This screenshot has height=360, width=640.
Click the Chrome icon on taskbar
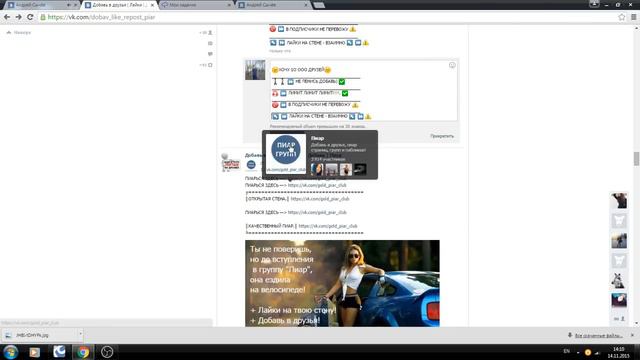[x=83, y=352]
